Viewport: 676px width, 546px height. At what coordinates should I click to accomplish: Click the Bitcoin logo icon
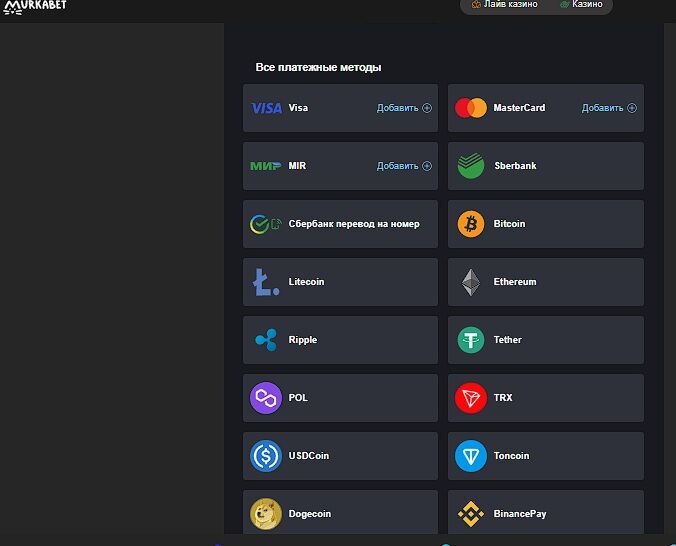tap(470, 224)
